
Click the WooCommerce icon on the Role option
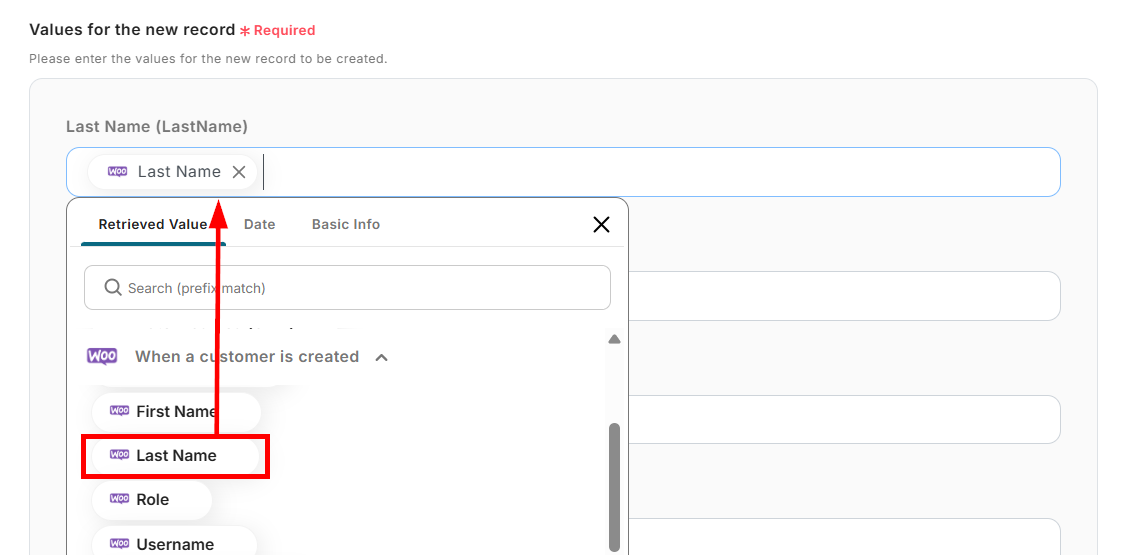coord(119,499)
